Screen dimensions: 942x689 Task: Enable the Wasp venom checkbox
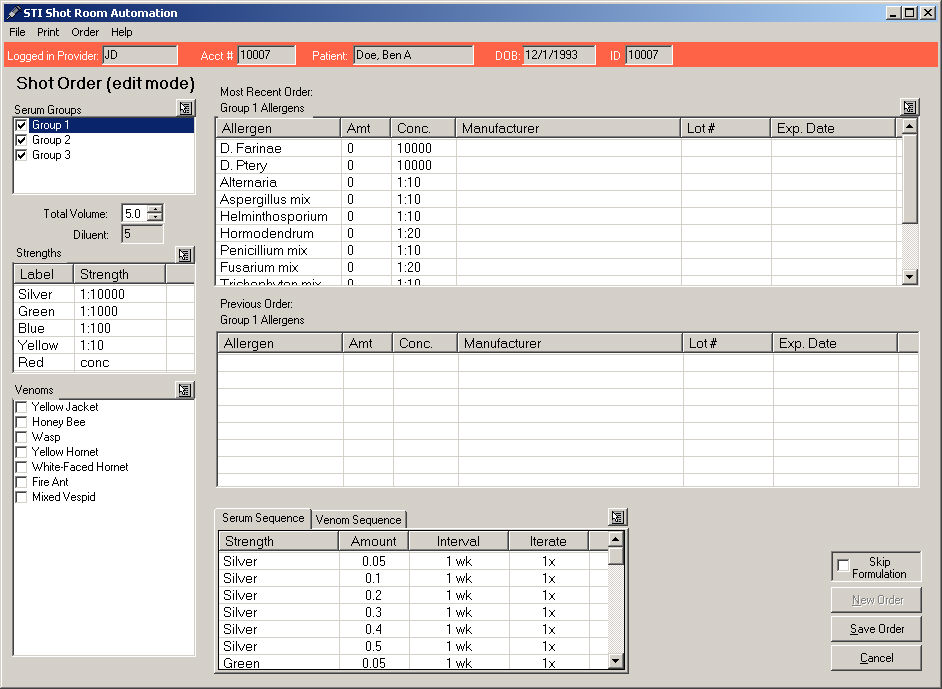(x=22, y=437)
